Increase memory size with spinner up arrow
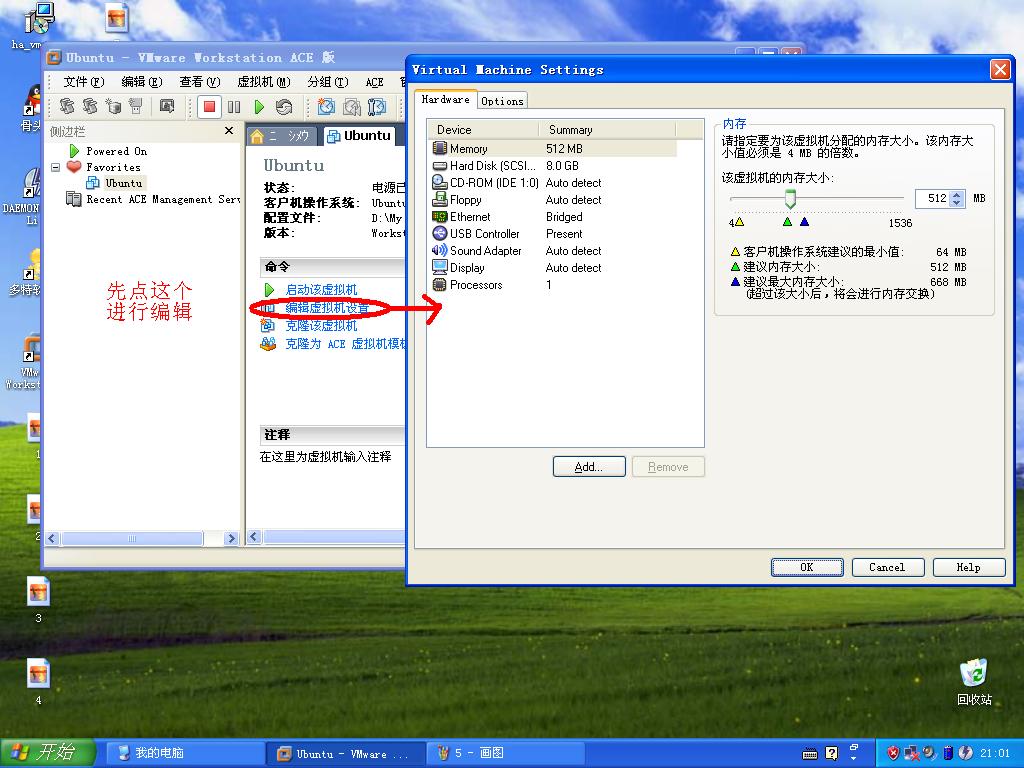This screenshot has width=1024, height=768. 957,195
